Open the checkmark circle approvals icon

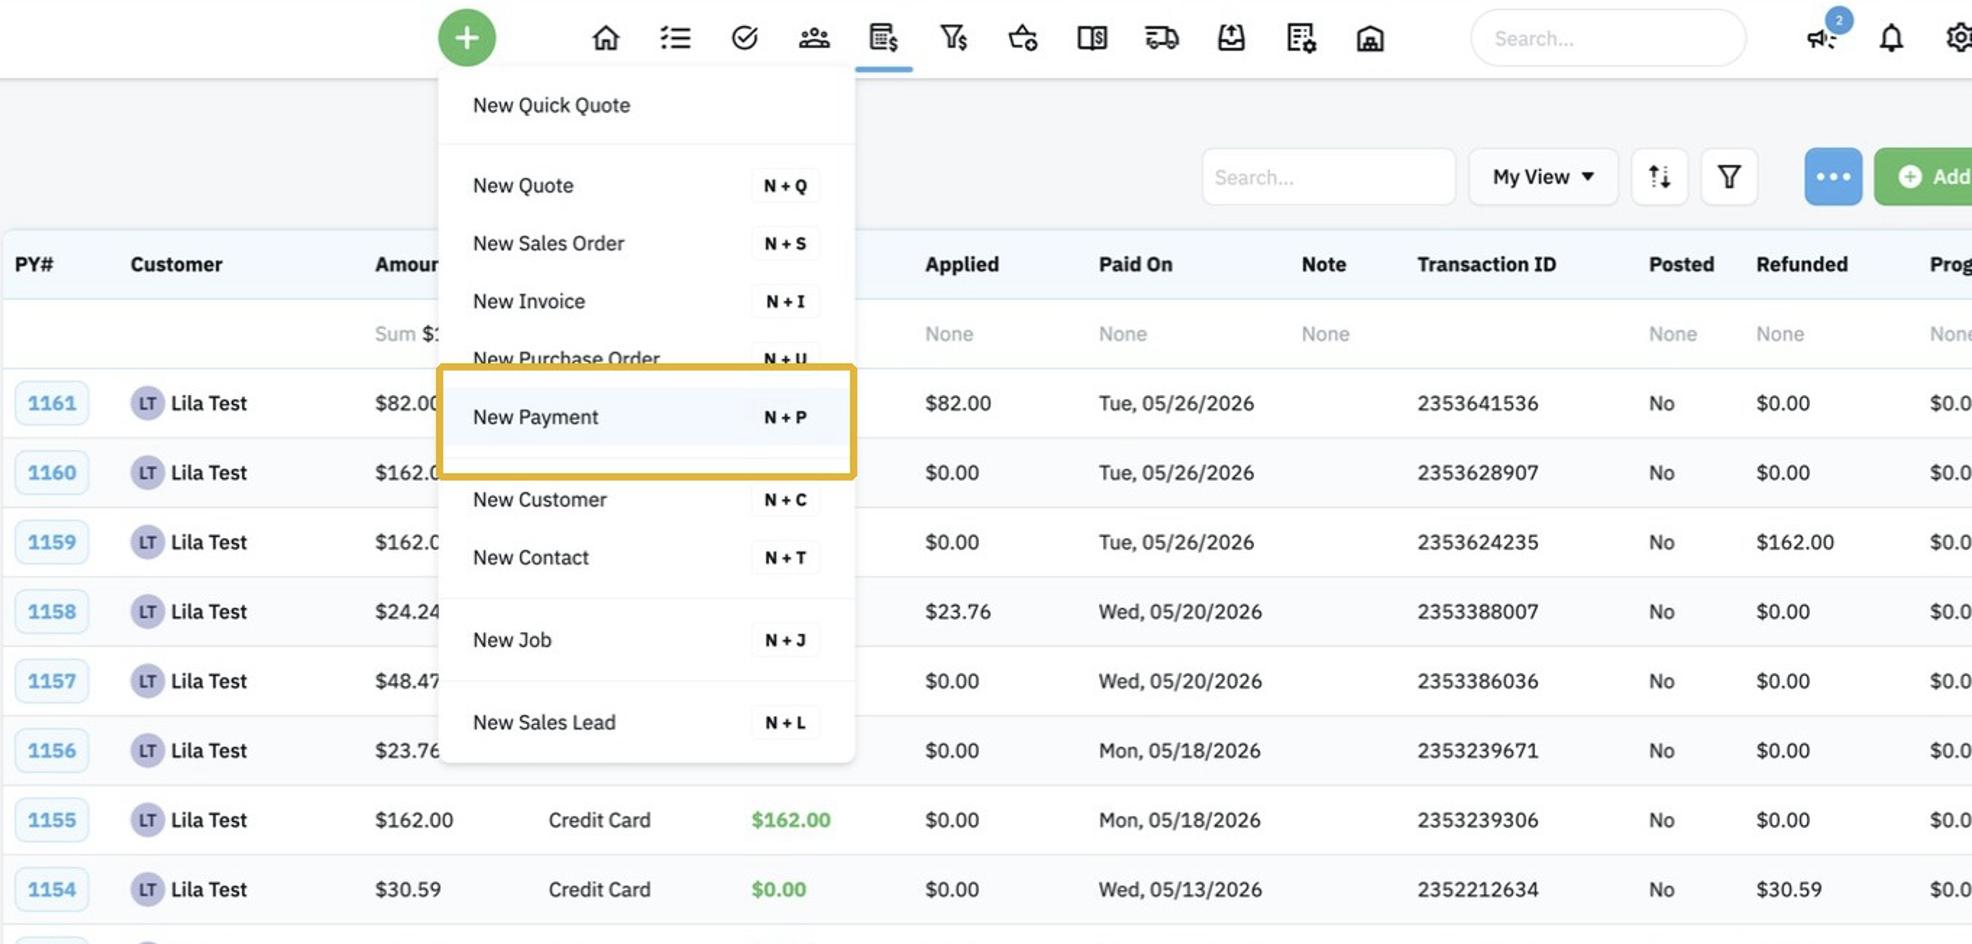745,38
